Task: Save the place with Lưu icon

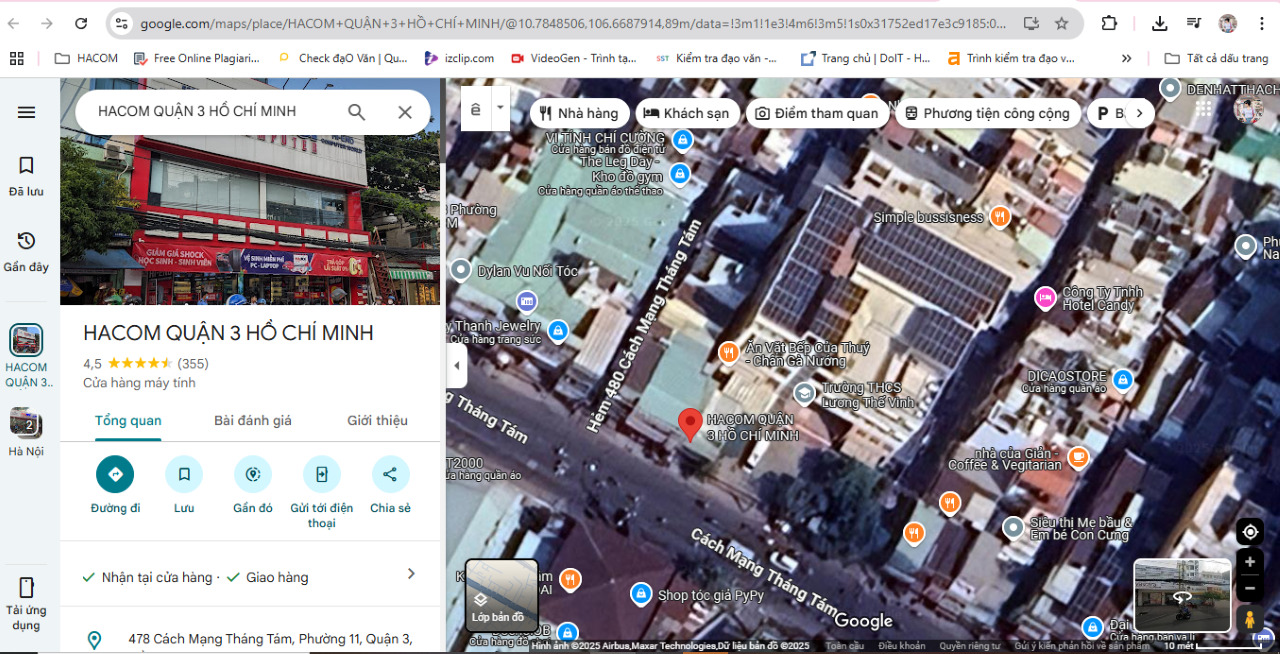Action: 184,474
